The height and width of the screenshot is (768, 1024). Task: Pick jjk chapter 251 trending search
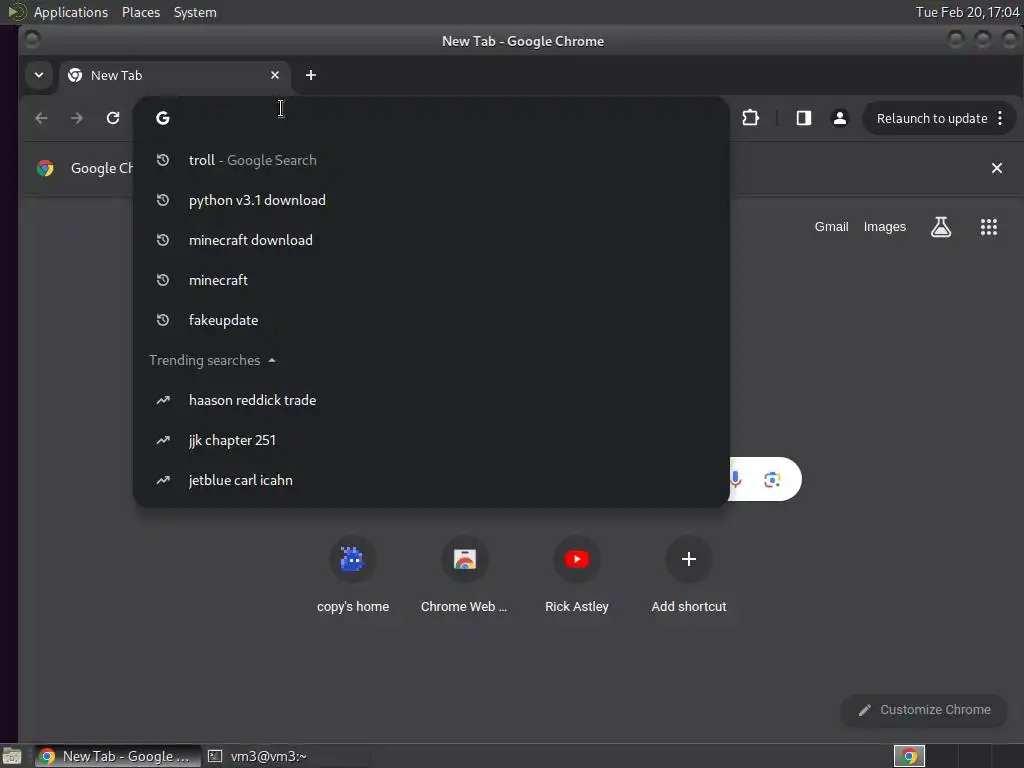click(x=431, y=440)
